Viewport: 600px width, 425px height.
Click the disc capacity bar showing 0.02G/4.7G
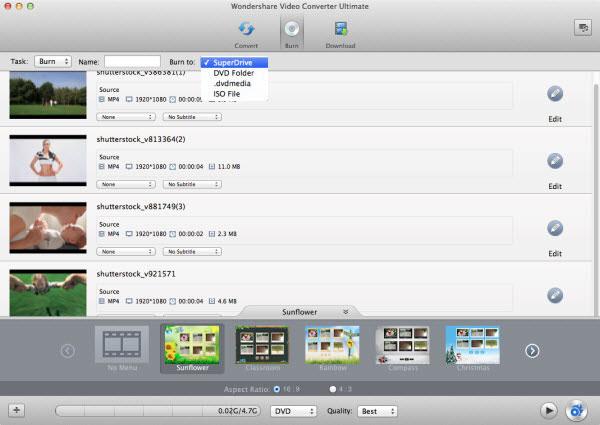coord(158,411)
